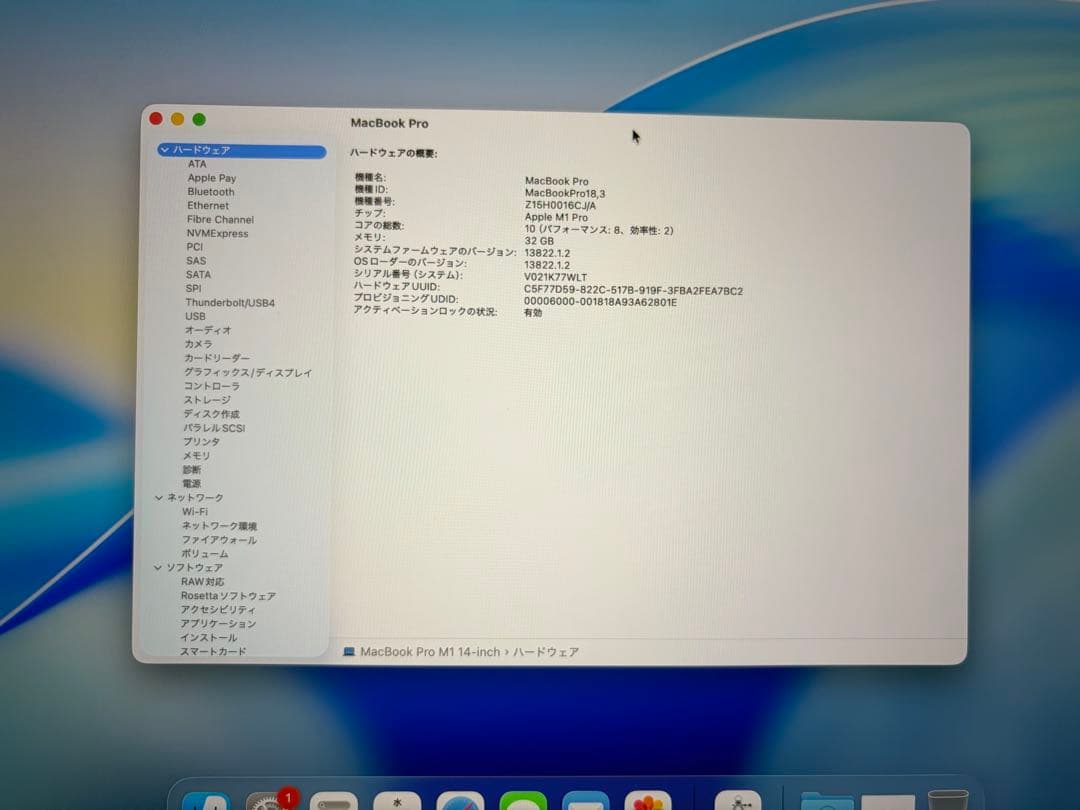Select メモリ in the sidebar list
The width and height of the screenshot is (1080, 810).
click(196, 456)
